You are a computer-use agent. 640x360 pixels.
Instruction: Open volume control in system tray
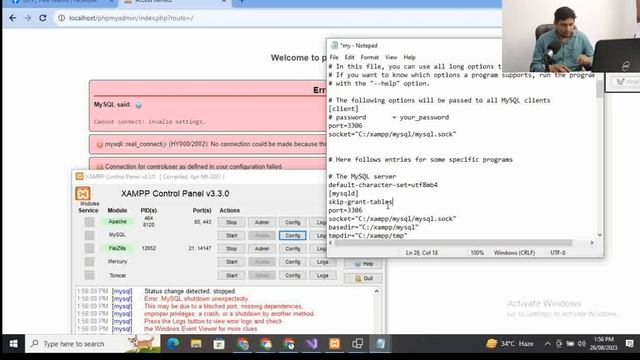coord(581,344)
